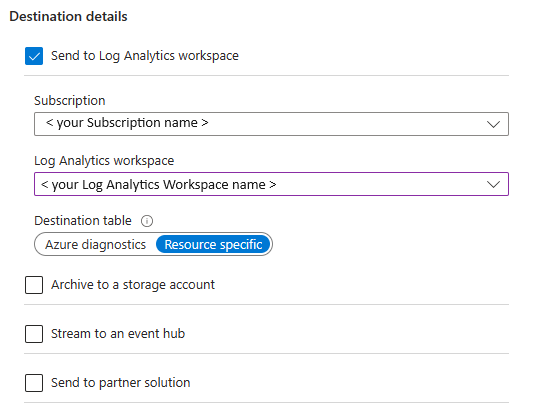Enable the Archive to a storage account checkbox
This screenshot has width=533, height=410.
pyautogui.click(x=34, y=285)
